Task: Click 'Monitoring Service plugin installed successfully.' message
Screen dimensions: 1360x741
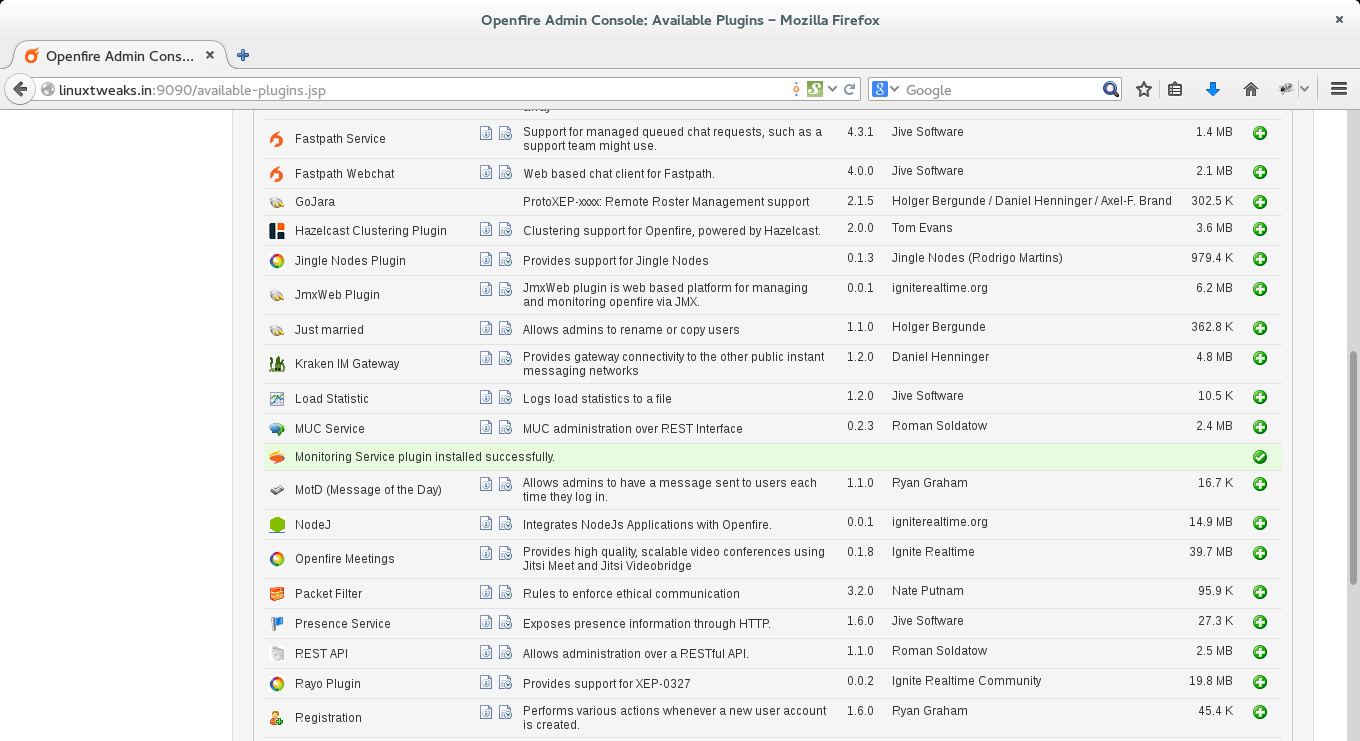Action: click(x=425, y=457)
